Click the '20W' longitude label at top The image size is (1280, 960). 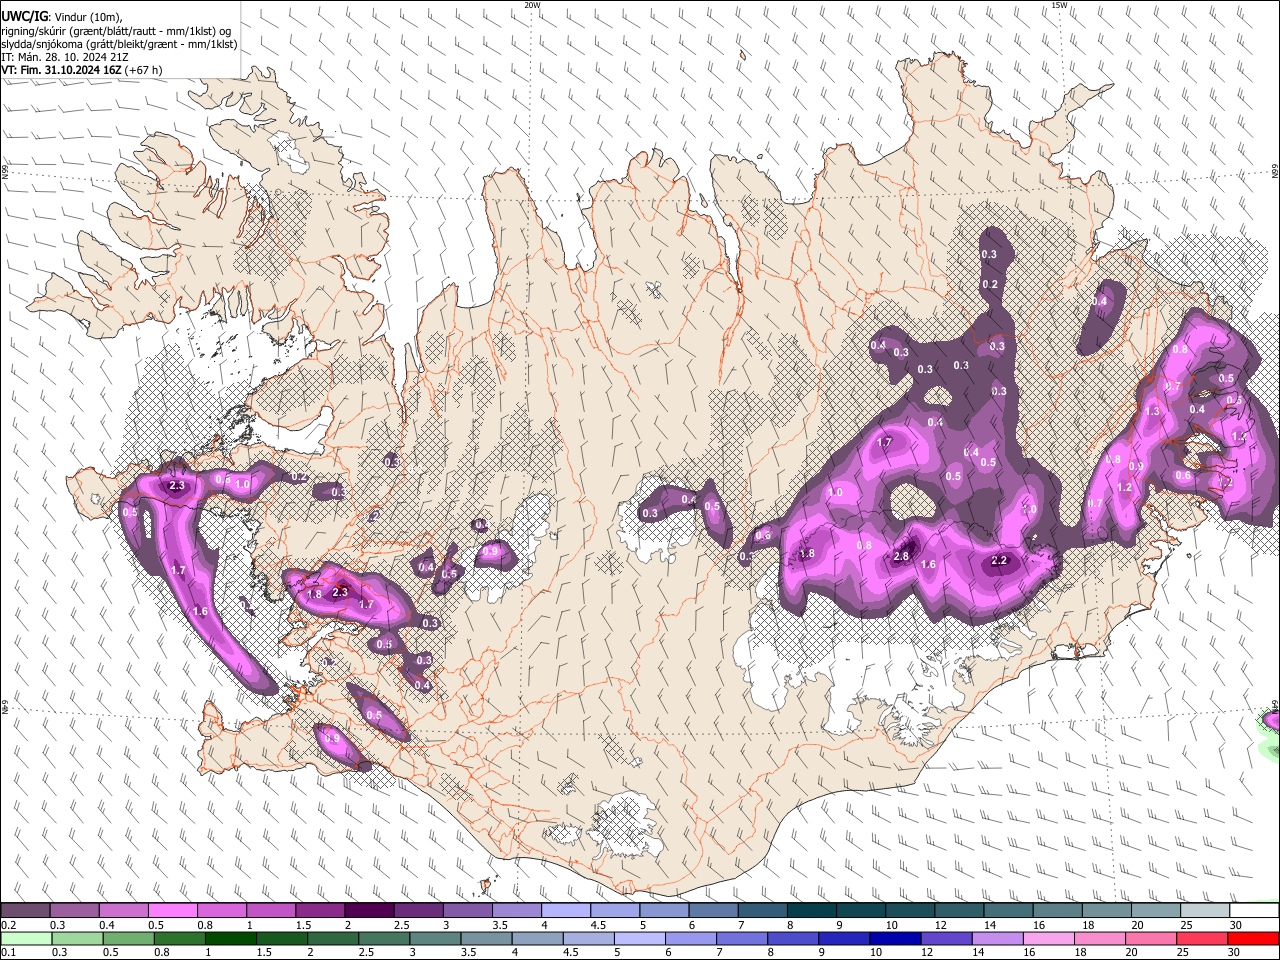pos(532,5)
